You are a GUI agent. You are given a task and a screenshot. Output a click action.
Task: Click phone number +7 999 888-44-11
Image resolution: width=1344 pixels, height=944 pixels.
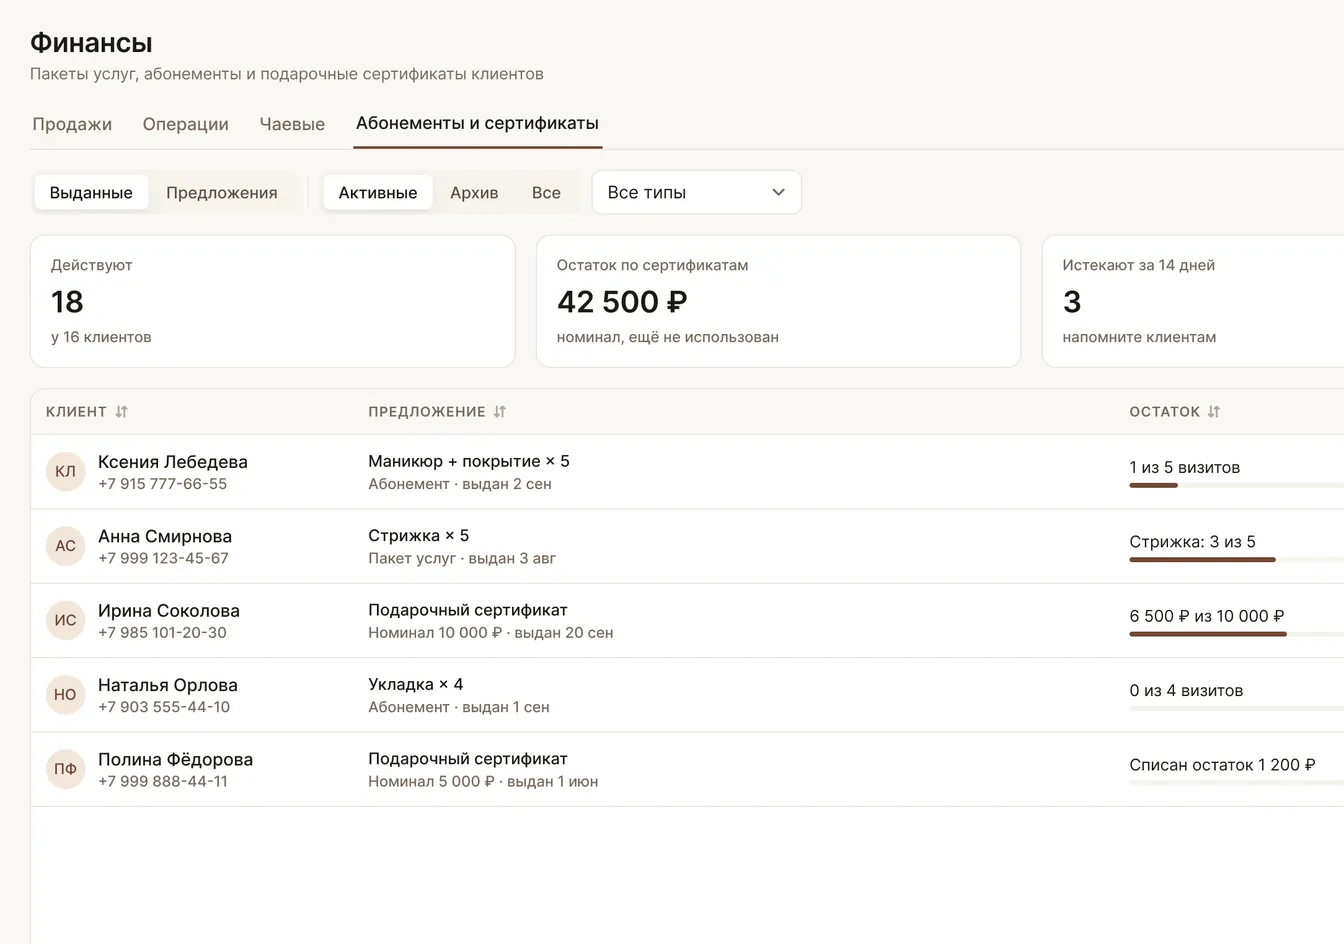click(163, 781)
